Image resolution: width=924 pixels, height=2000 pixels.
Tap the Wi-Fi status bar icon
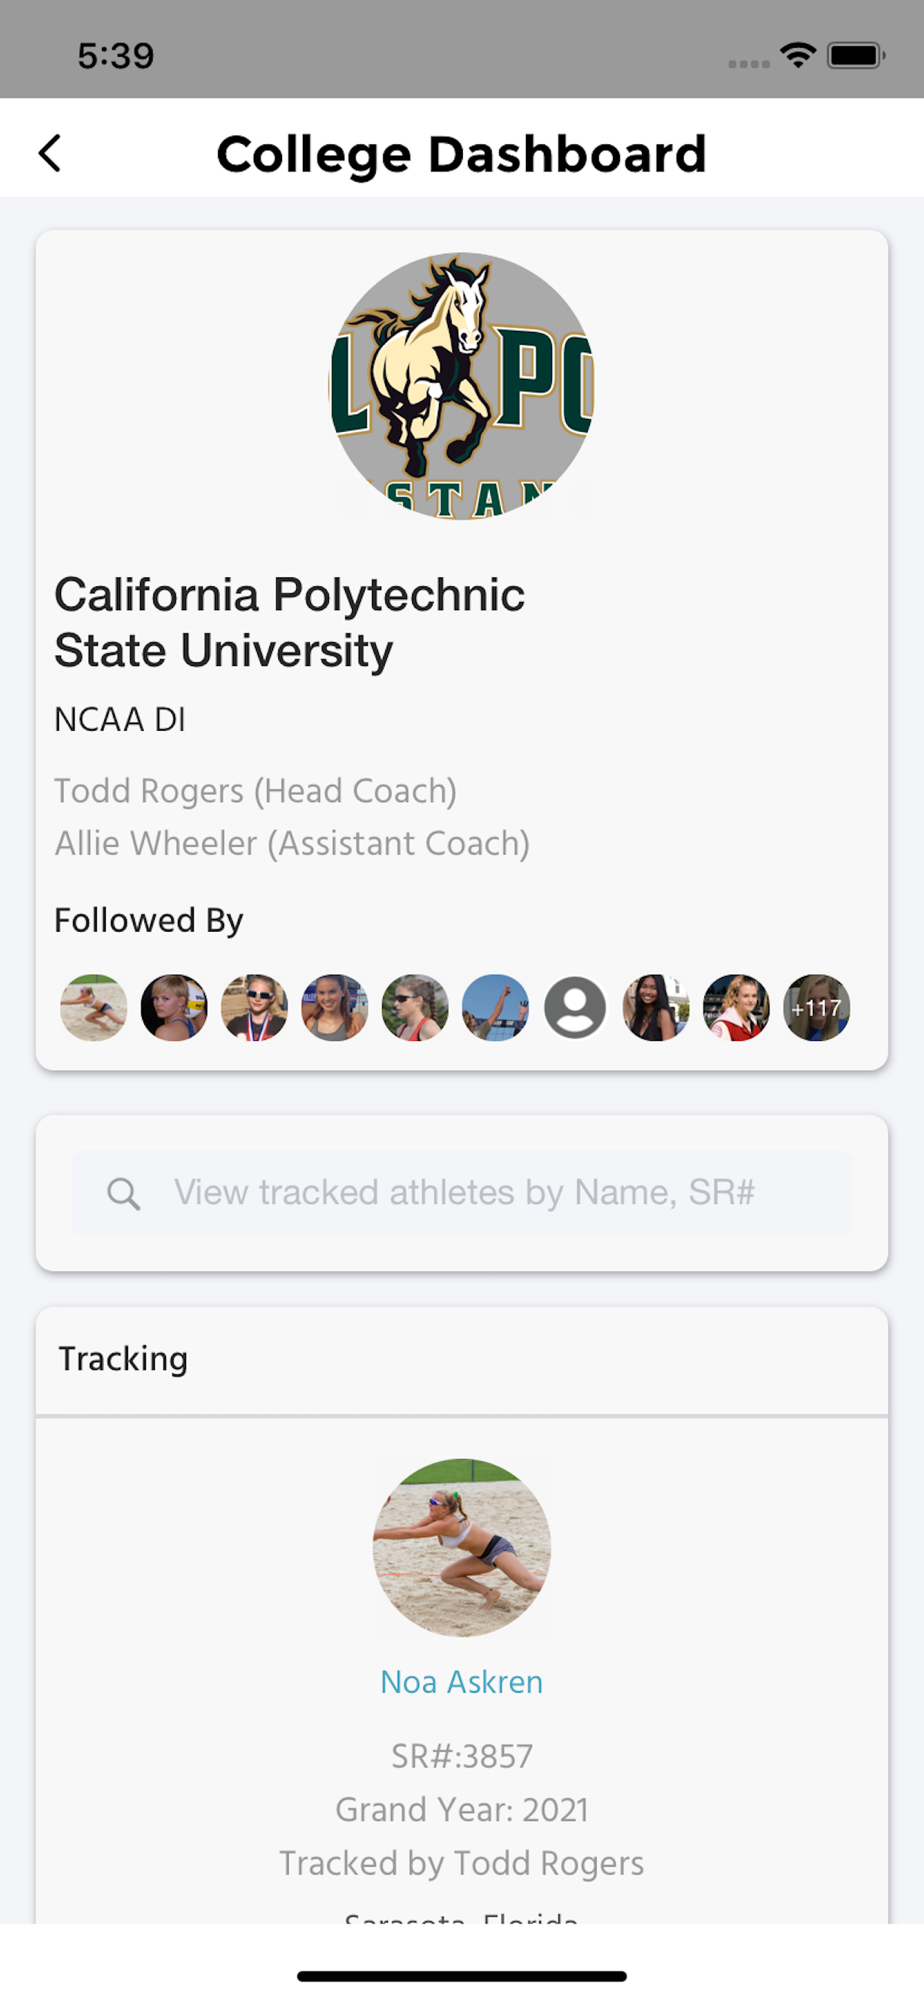[798, 55]
